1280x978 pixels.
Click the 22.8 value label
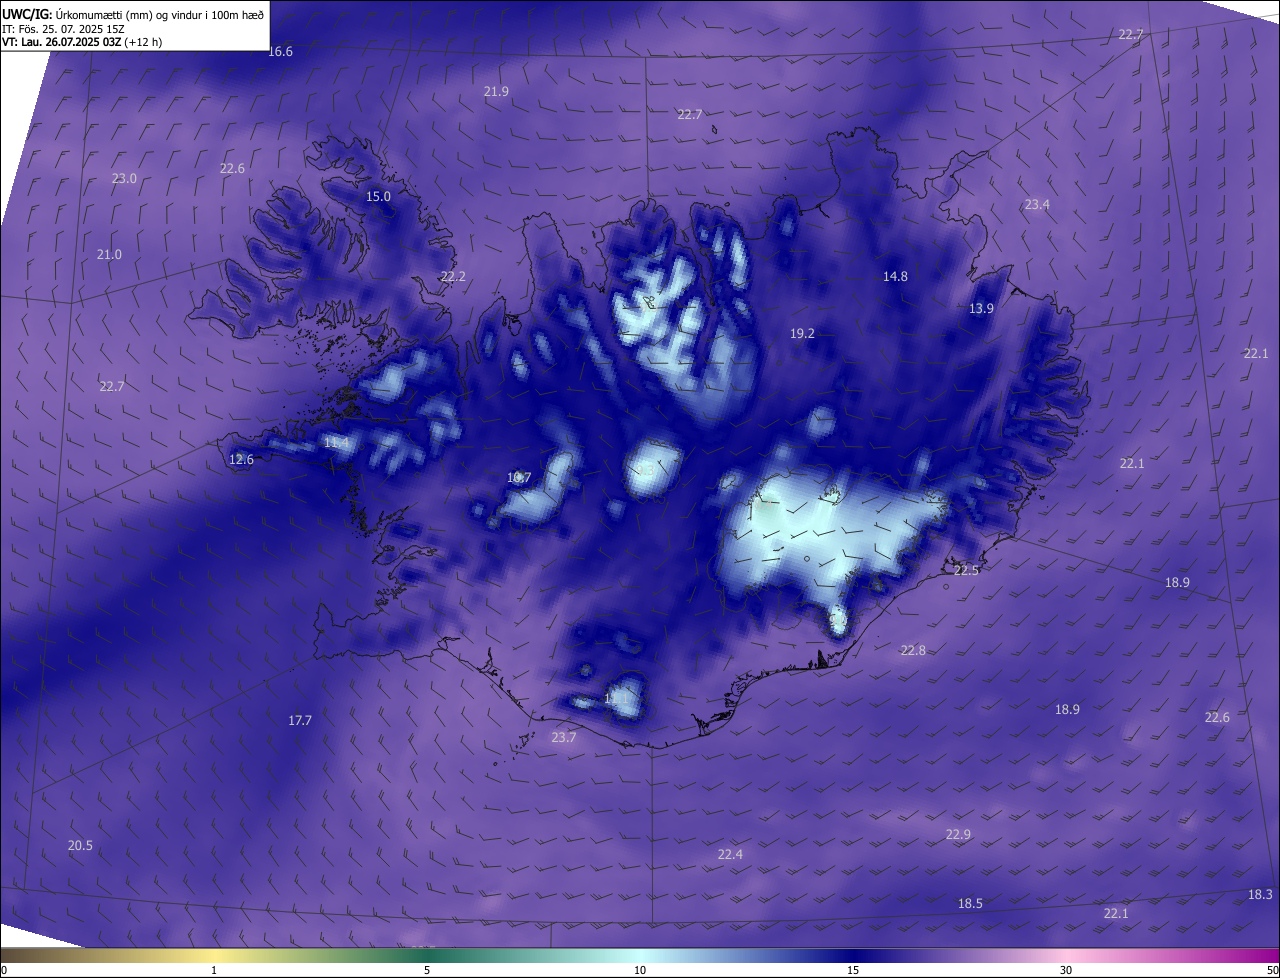pyautogui.click(x=913, y=651)
